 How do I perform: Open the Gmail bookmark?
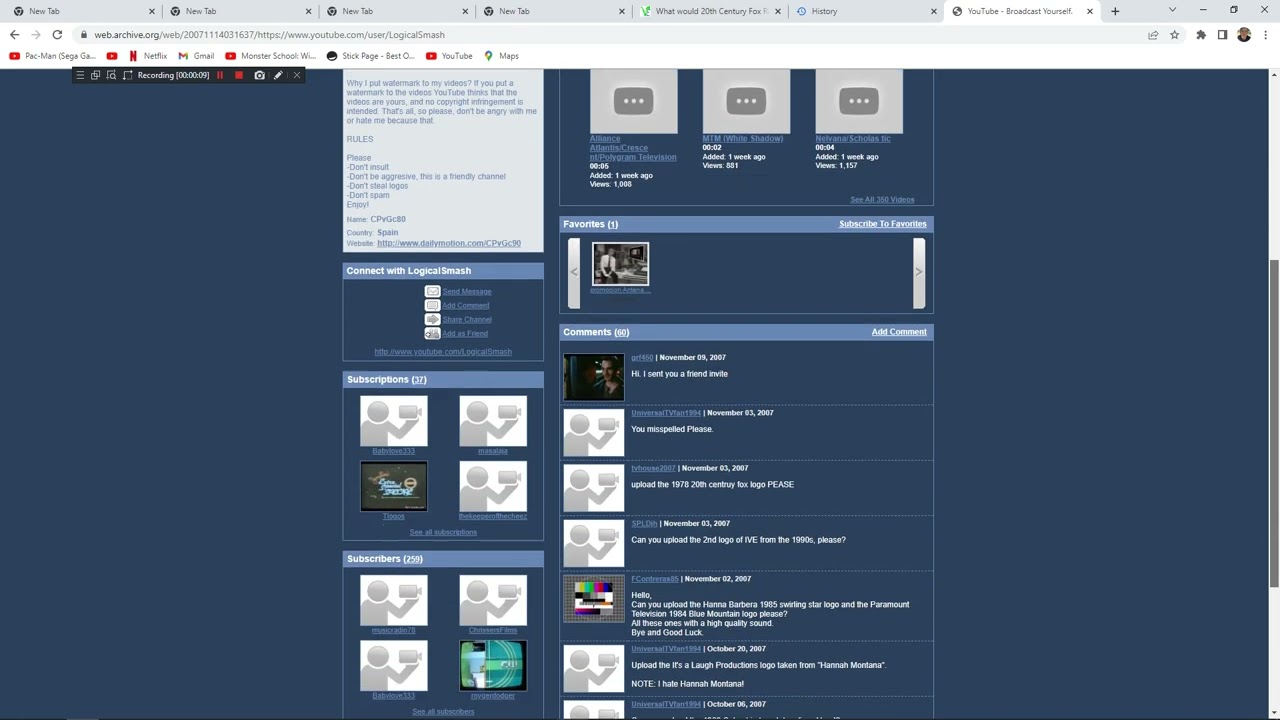[196, 56]
